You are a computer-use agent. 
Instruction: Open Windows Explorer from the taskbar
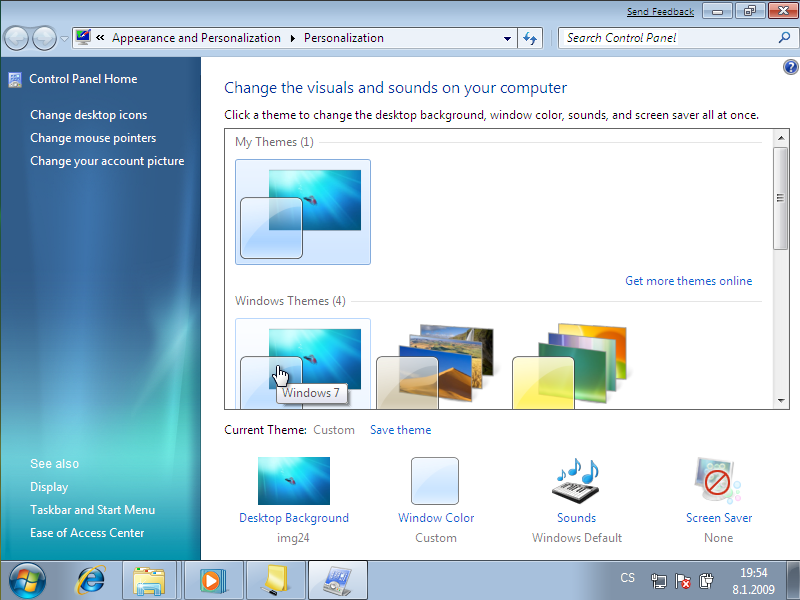point(149,581)
